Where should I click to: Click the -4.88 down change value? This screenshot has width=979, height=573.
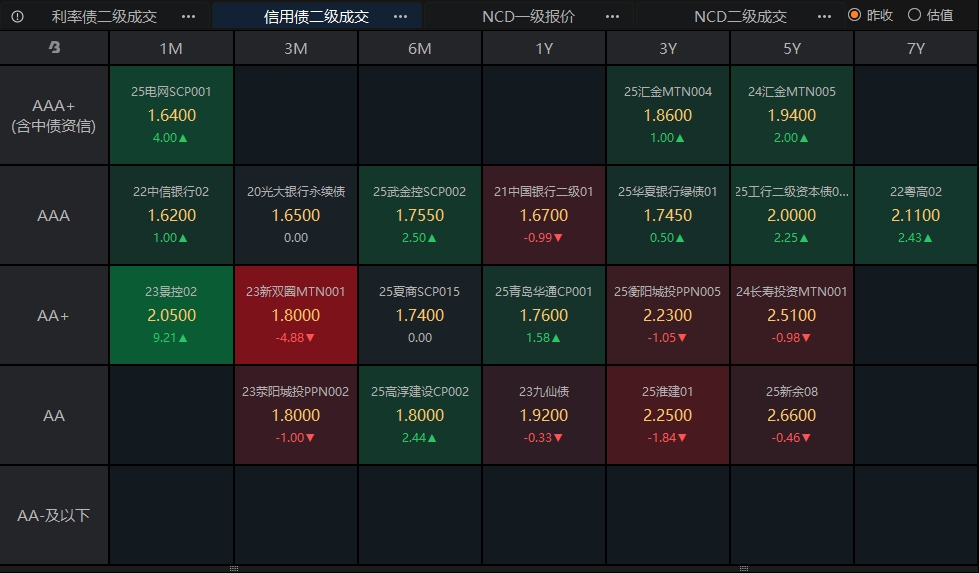click(x=295, y=338)
